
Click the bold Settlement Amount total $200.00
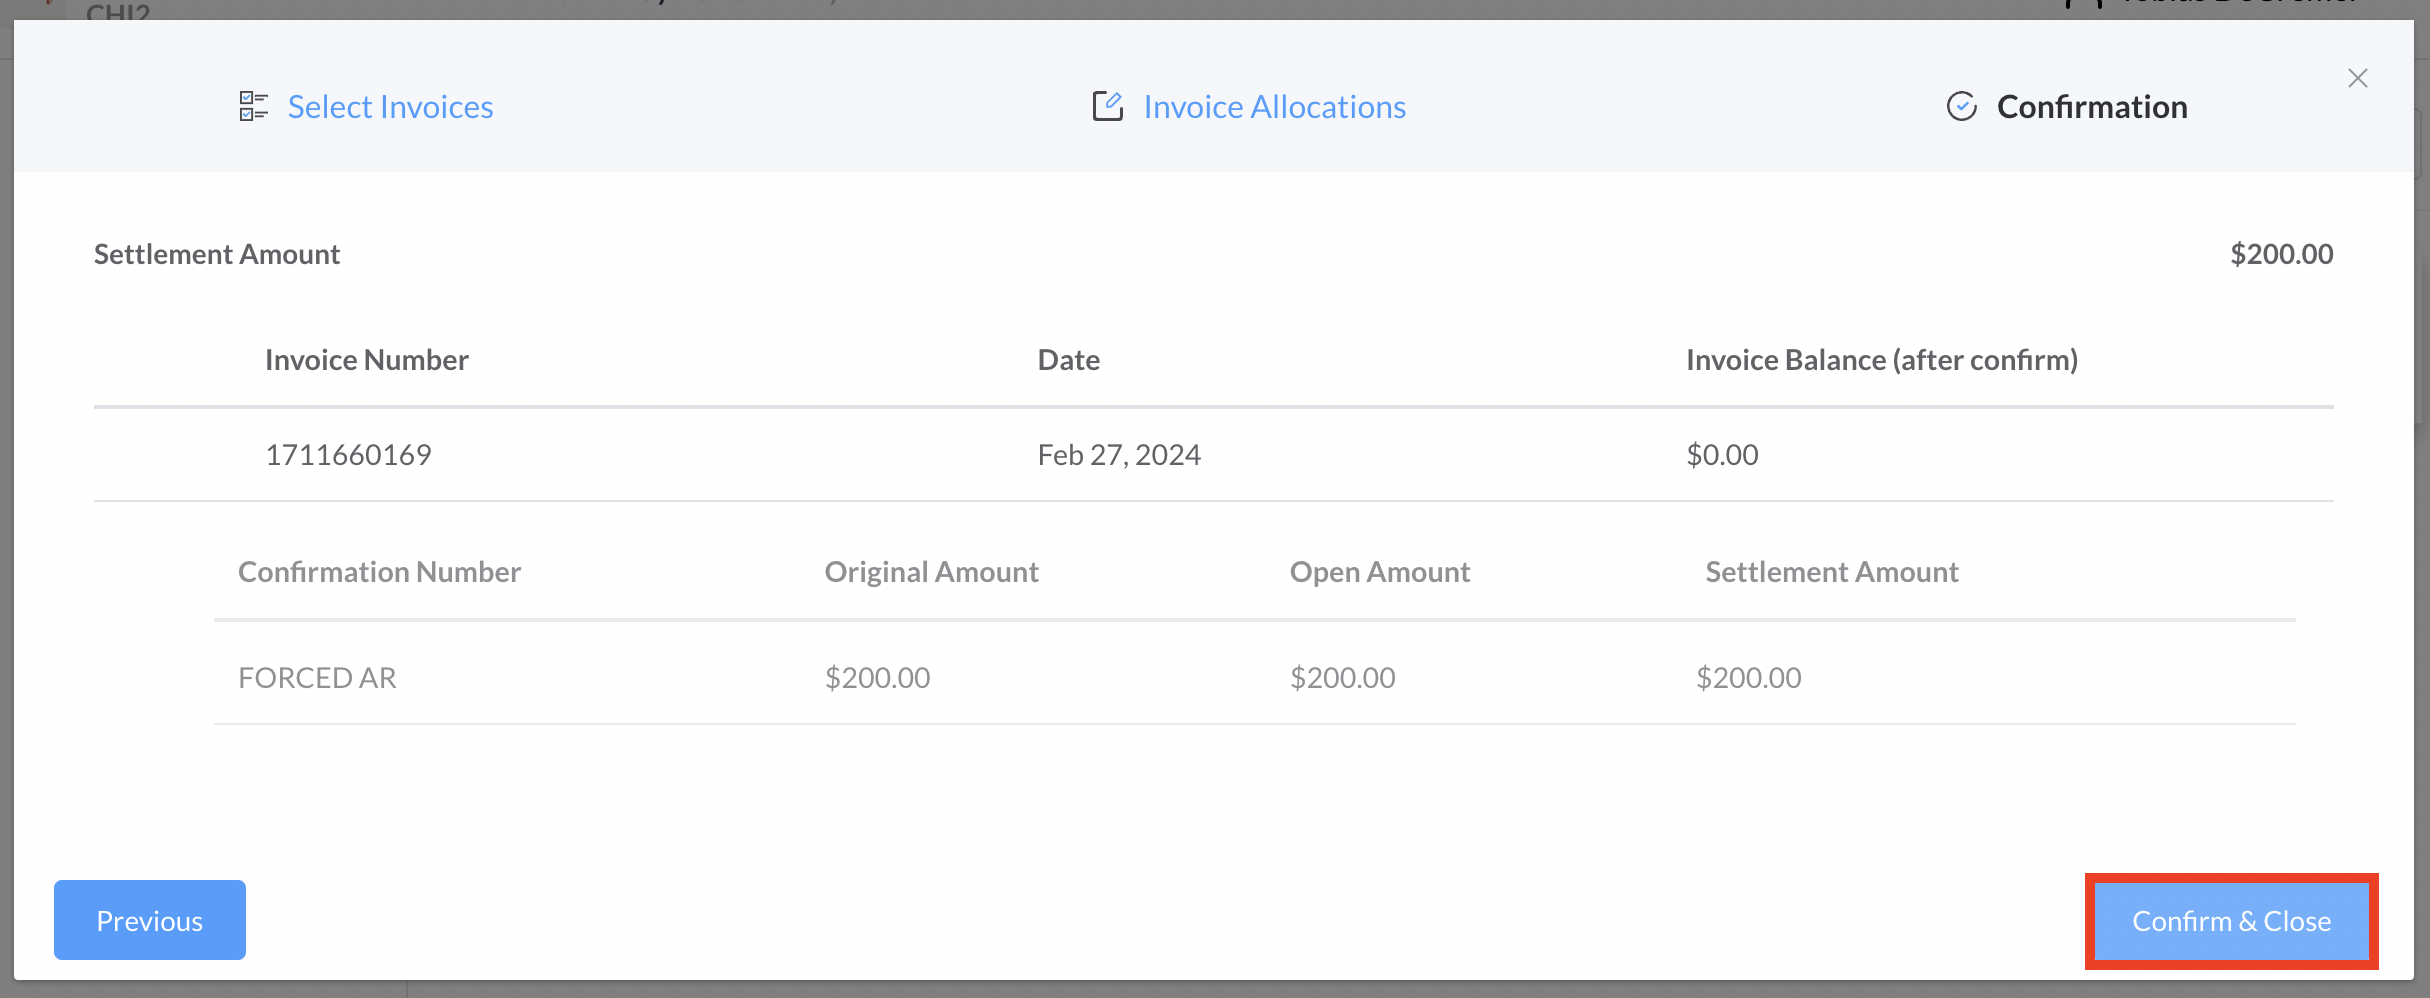click(2281, 254)
